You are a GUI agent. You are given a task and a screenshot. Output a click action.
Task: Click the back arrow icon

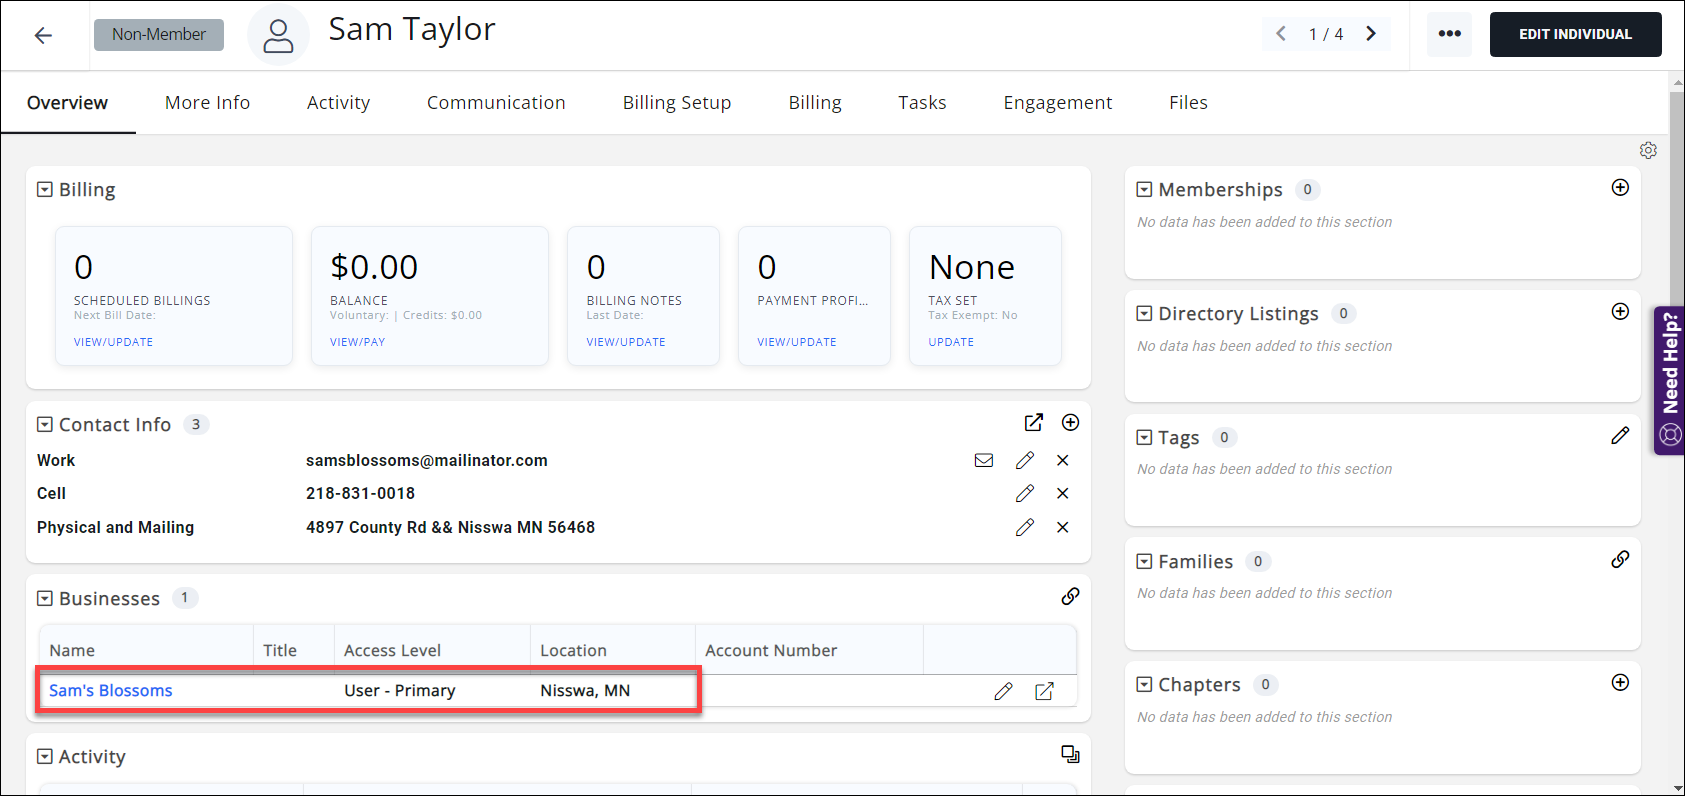pos(43,35)
